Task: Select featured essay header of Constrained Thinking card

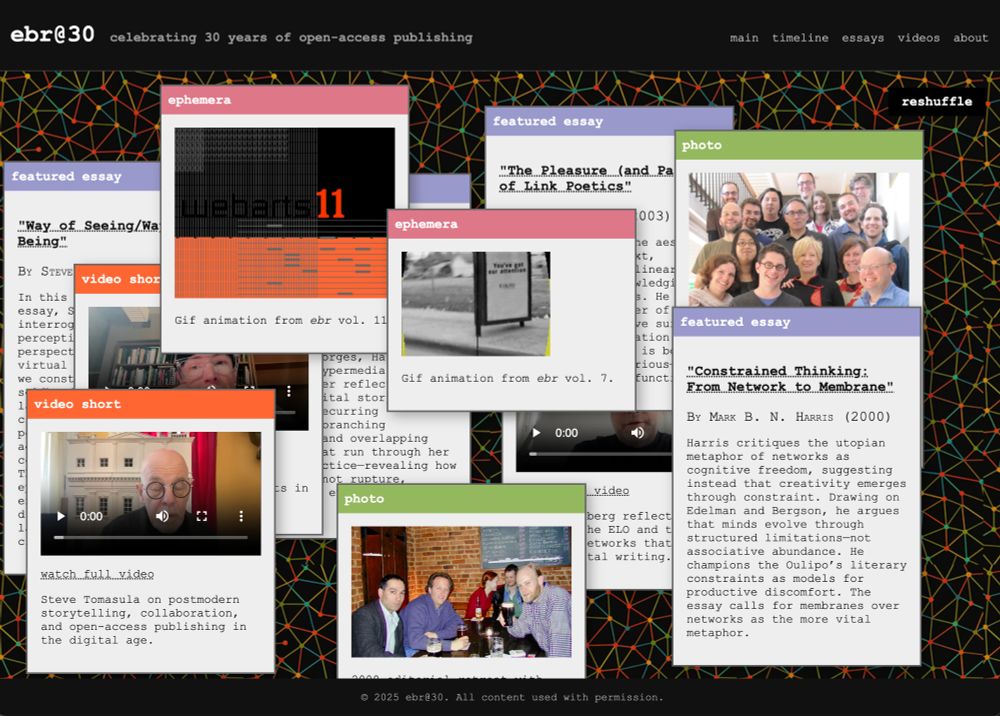Action: pos(797,322)
